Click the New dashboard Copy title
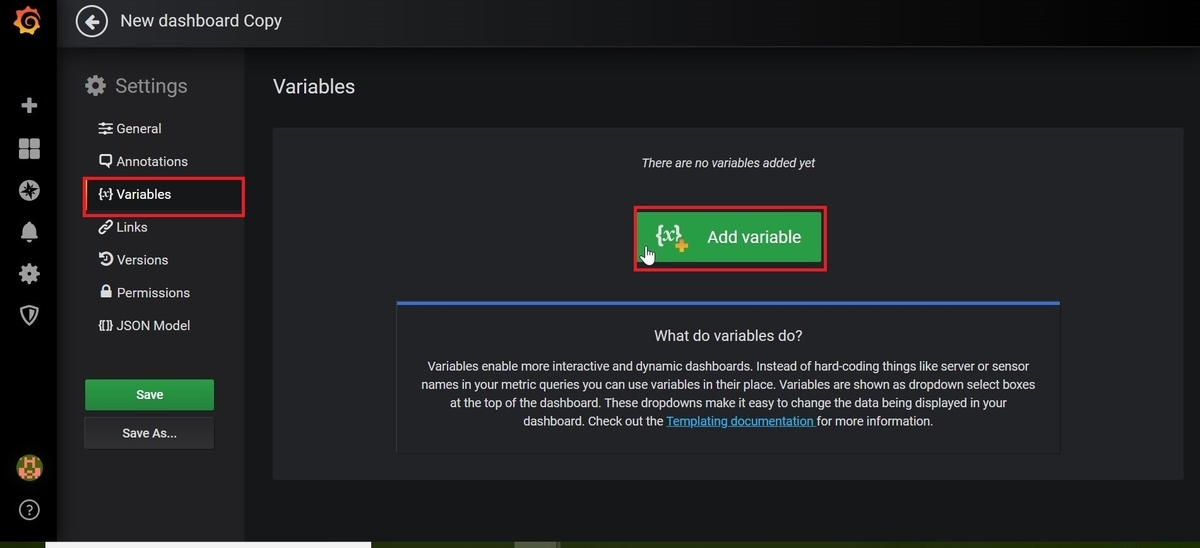1200x548 pixels. (201, 21)
